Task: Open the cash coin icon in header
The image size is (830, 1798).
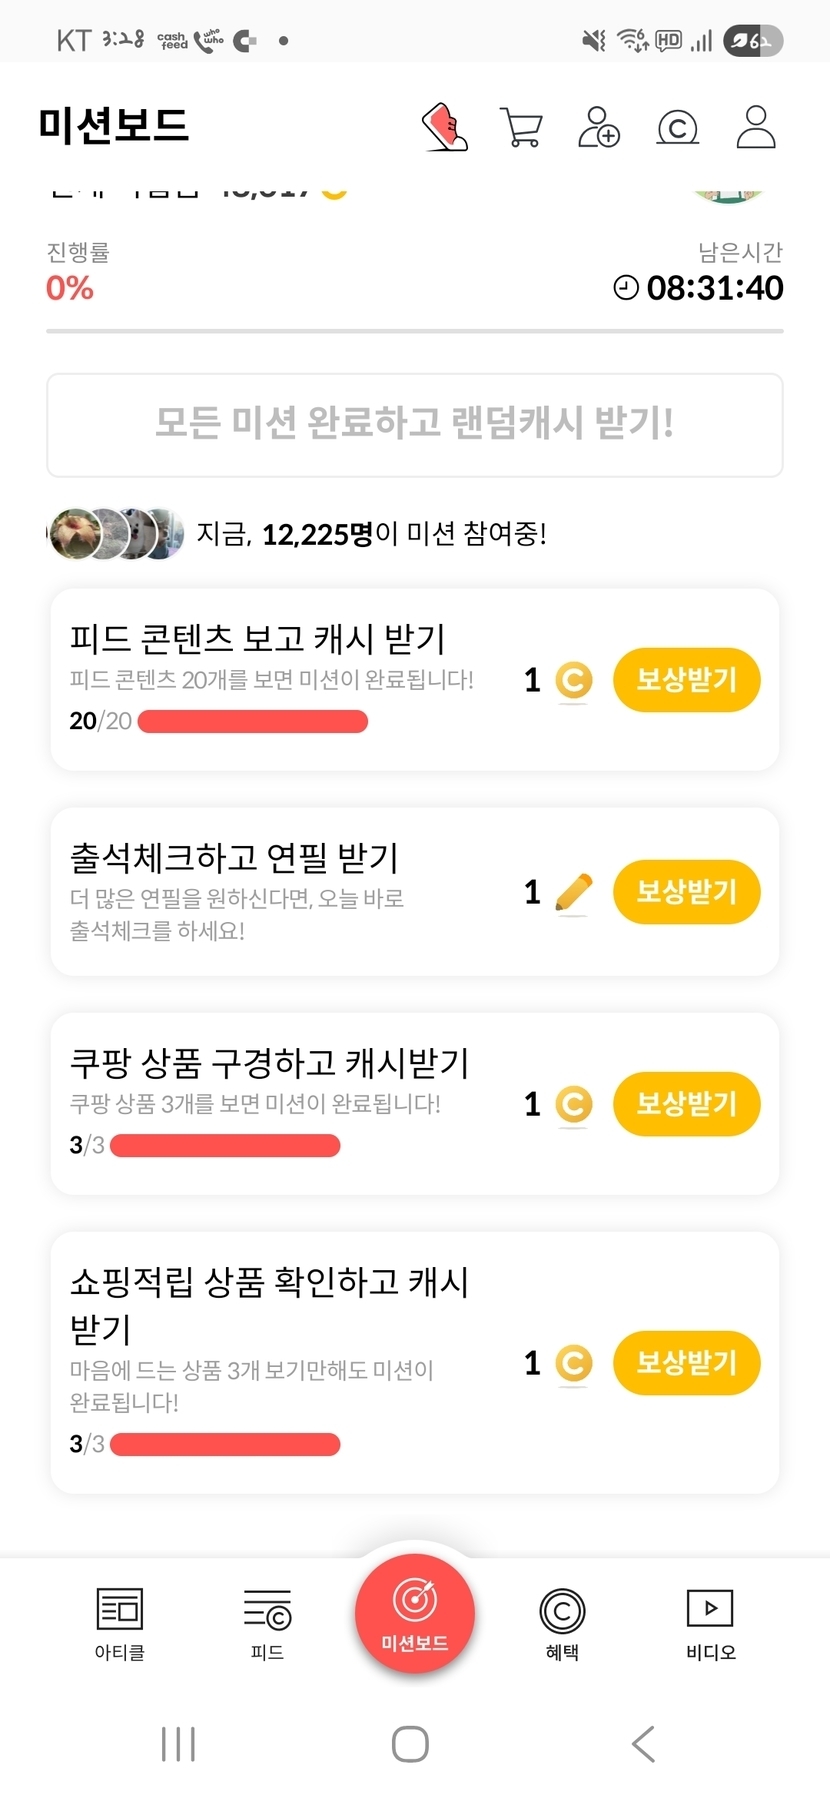Action: click(x=677, y=128)
